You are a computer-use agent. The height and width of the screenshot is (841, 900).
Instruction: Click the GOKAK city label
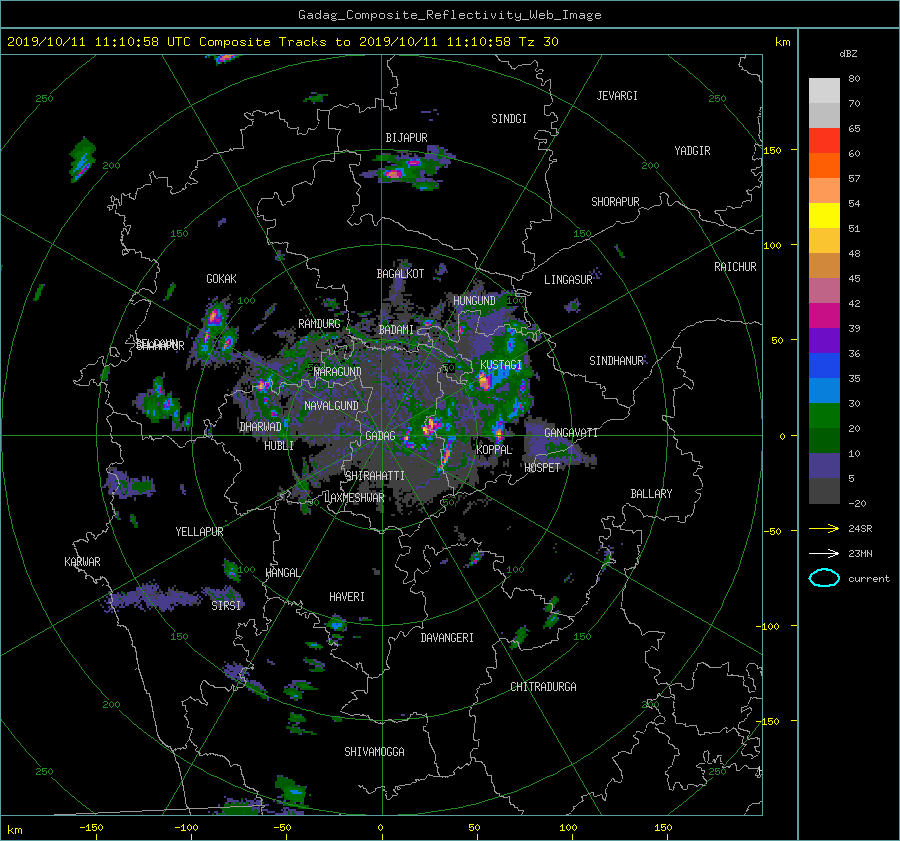coord(221,279)
